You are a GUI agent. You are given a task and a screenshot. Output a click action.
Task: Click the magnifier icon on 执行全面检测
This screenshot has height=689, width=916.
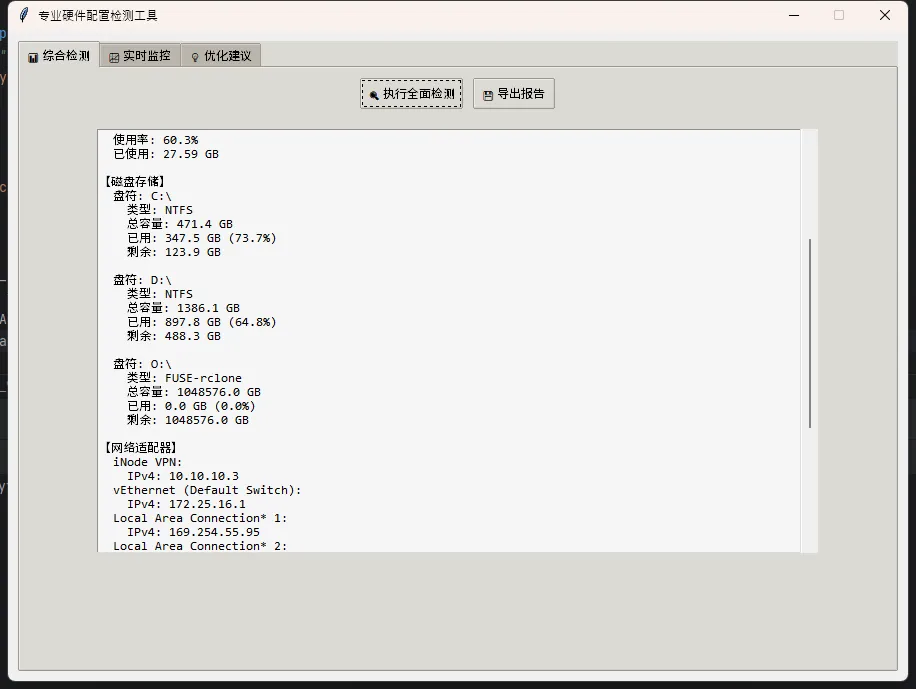click(374, 95)
